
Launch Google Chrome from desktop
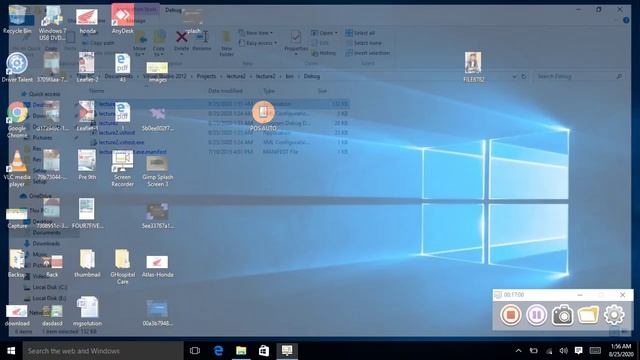coord(17,120)
